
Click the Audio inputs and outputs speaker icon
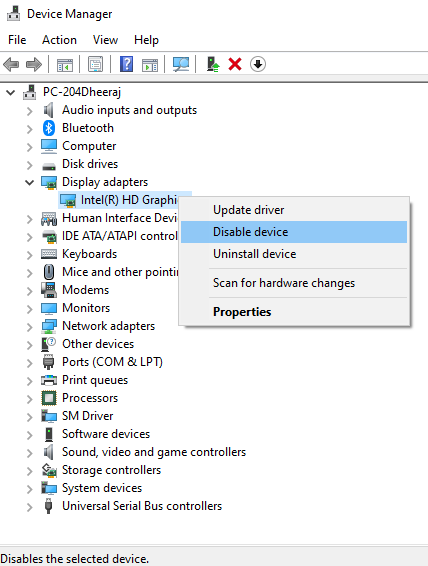point(48,110)
